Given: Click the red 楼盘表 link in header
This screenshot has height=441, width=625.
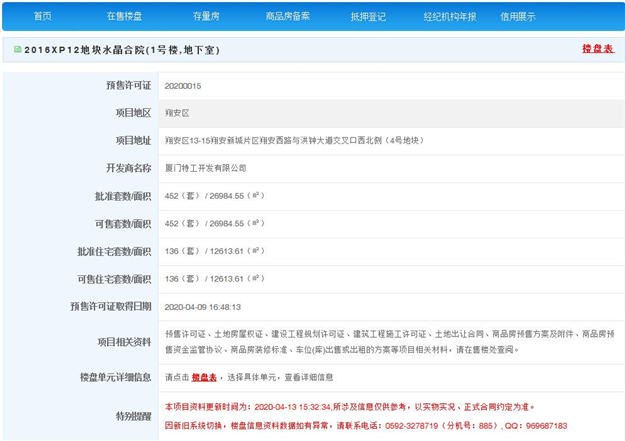Looking at the screenshot, I should pos(598,49).
